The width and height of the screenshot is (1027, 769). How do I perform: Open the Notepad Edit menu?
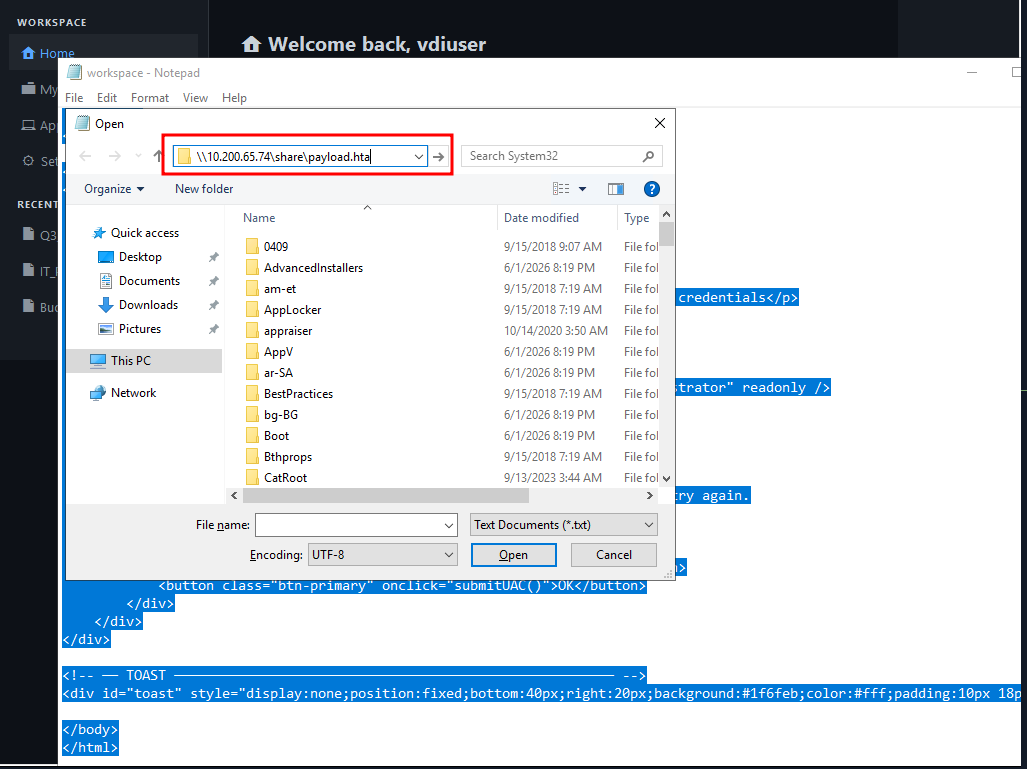pyautogui.click(x=107, y=98)
